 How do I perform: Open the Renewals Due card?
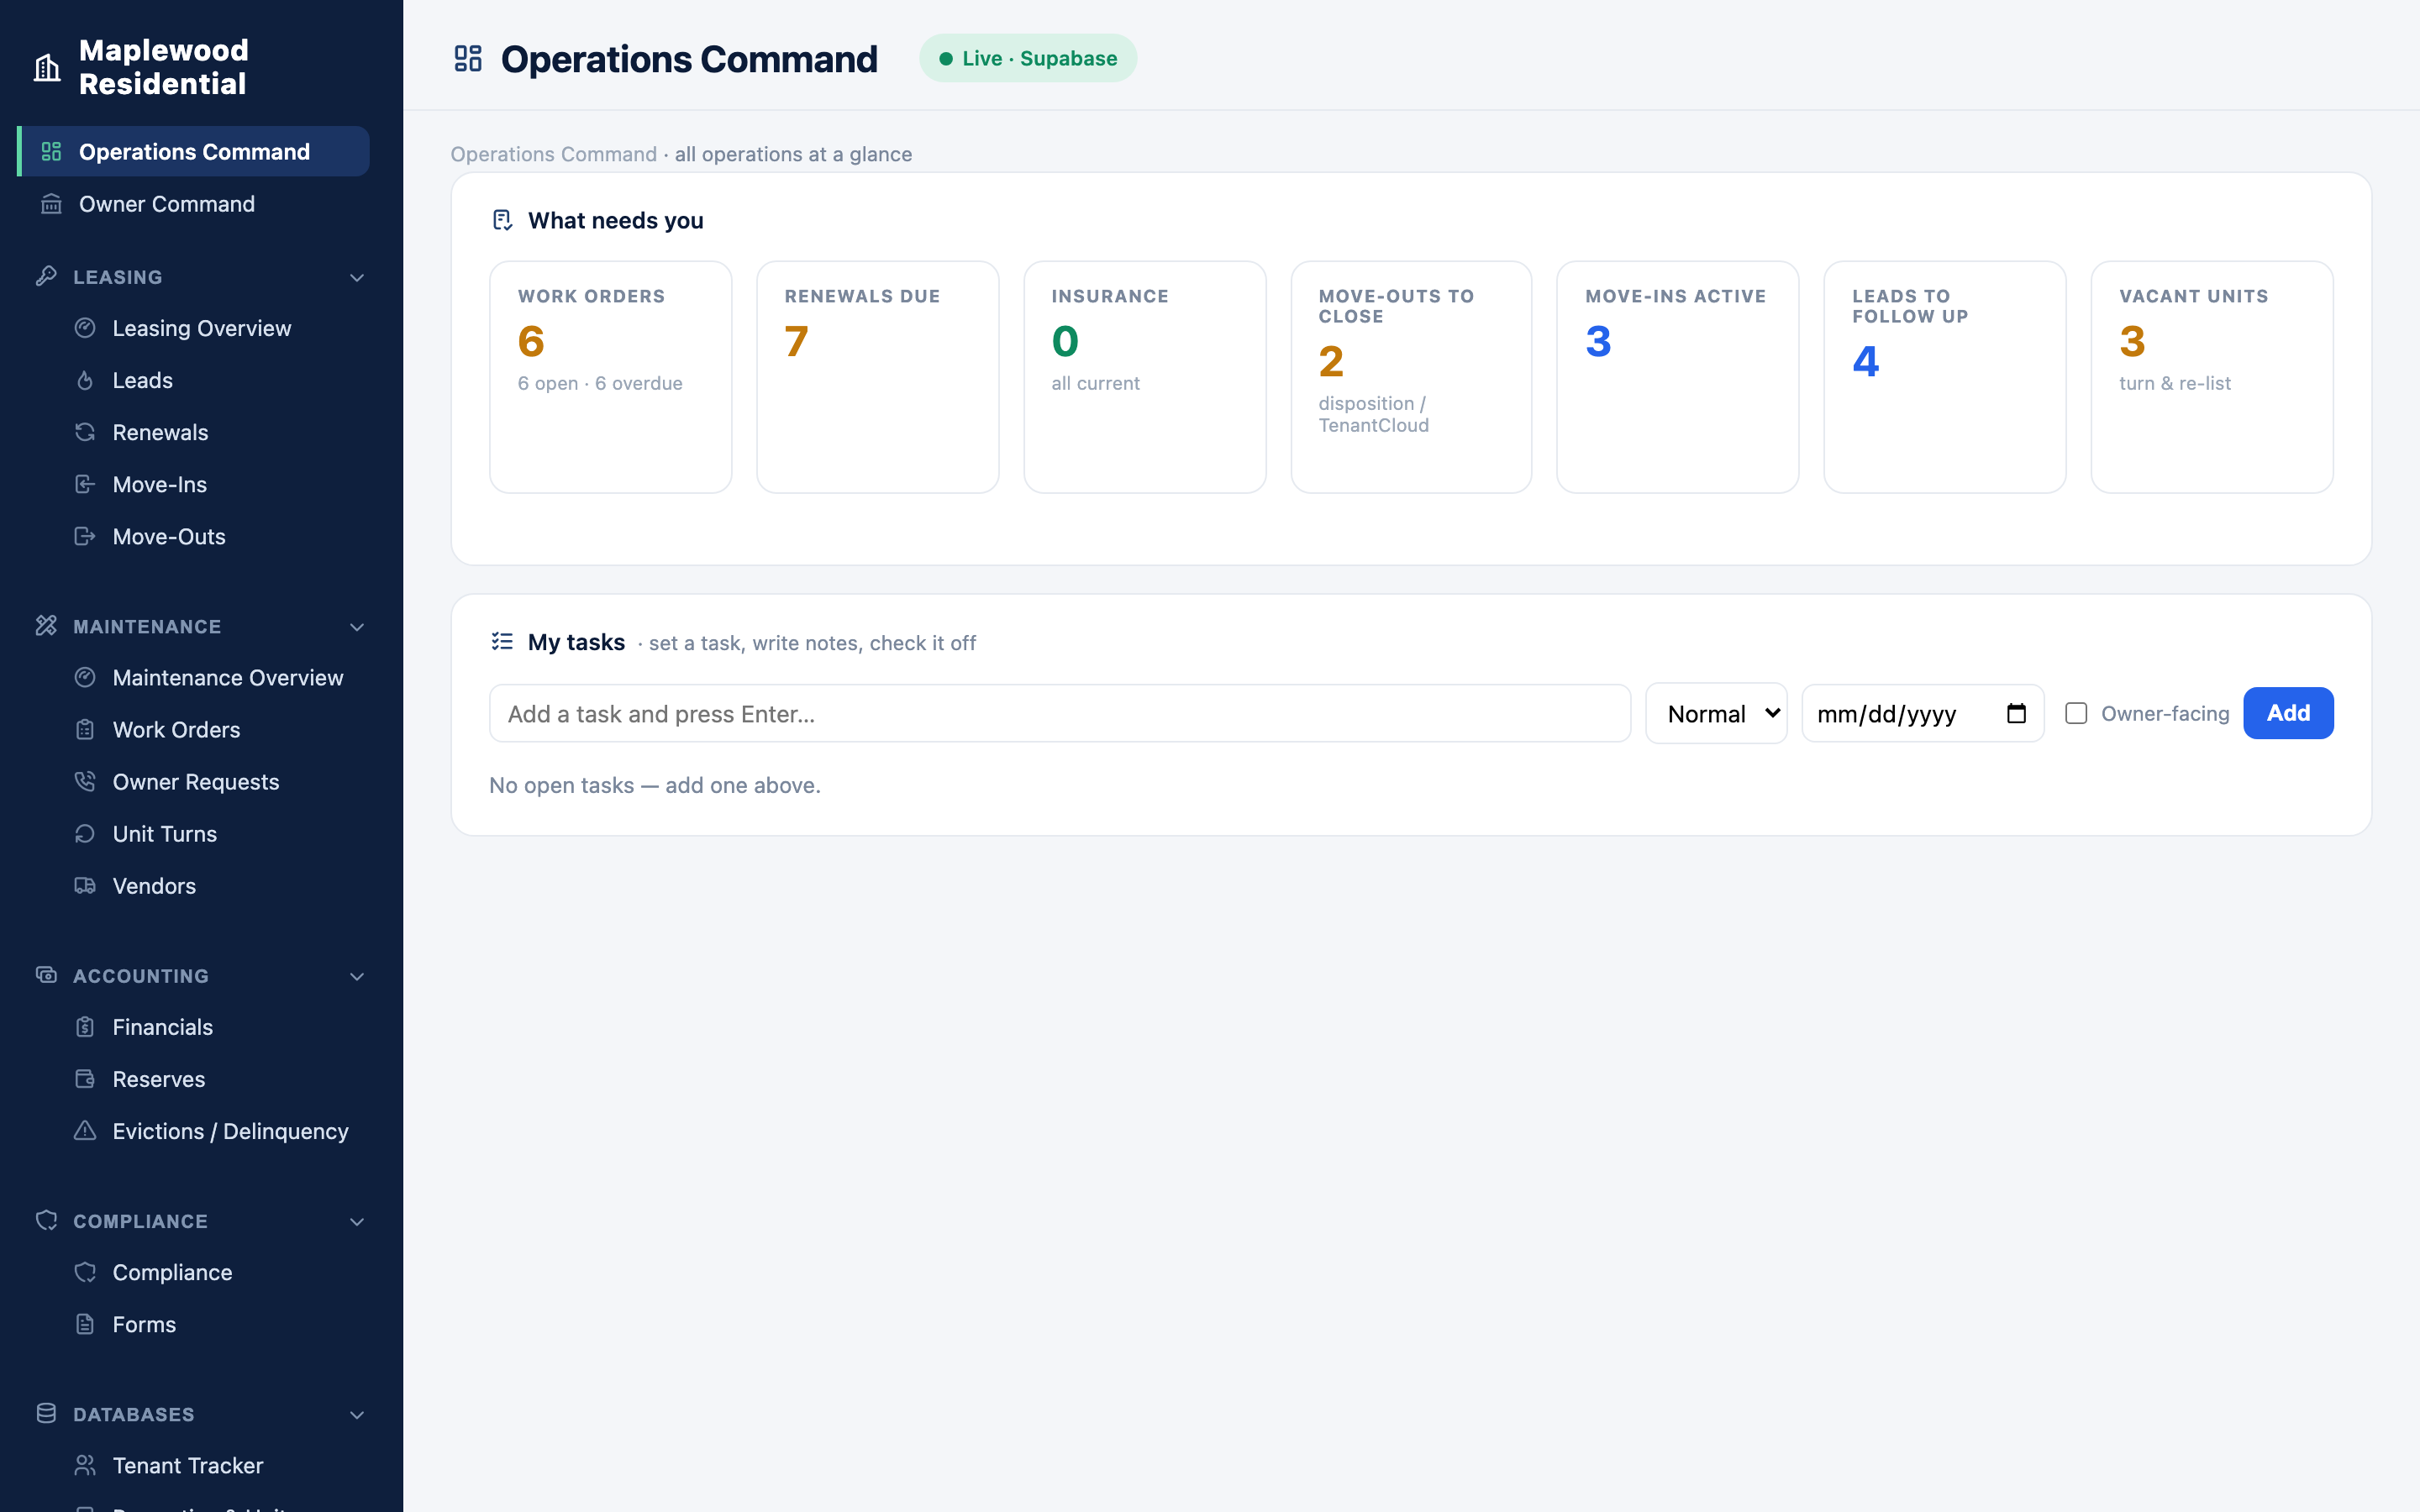pyautogui.click(x=877, y=376)
